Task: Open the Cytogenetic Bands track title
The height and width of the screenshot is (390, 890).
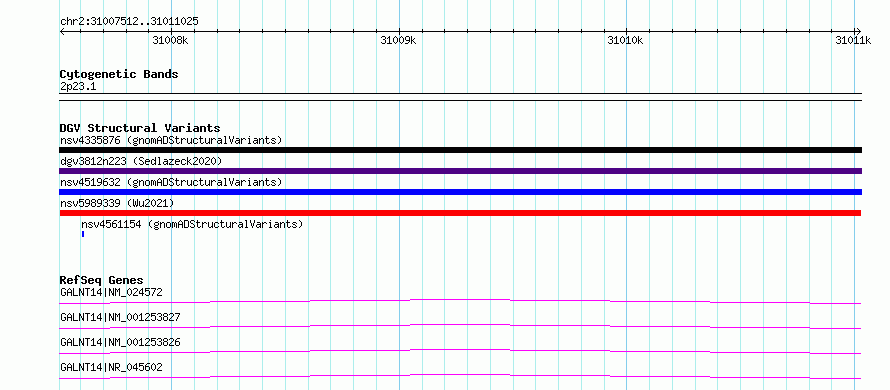Action: tap(119, 74)
